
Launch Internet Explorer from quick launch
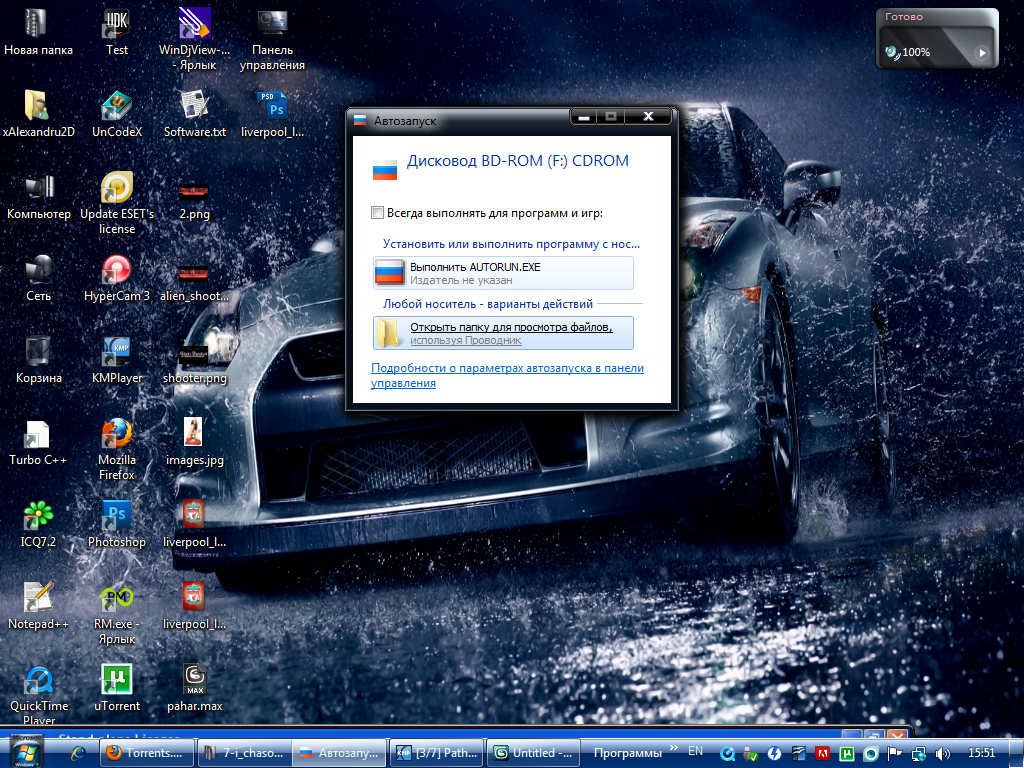[x=78, y=753]
